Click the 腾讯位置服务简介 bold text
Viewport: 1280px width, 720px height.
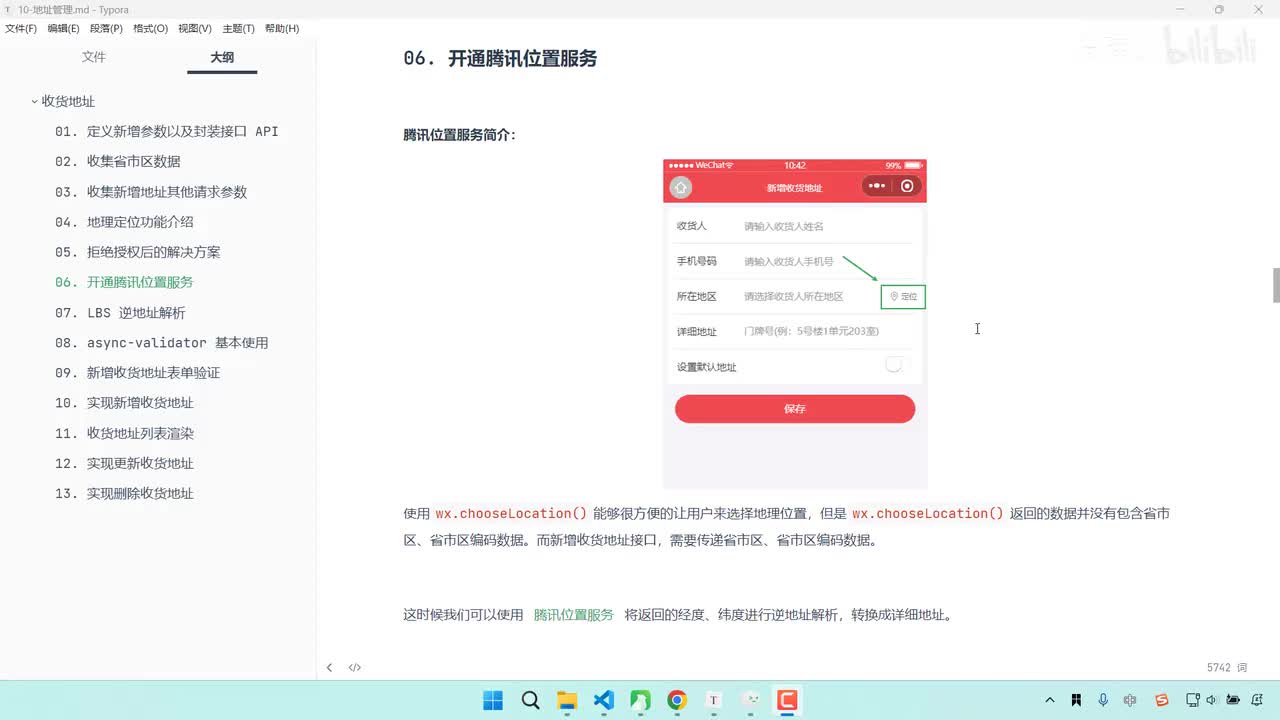click(459, 135)
